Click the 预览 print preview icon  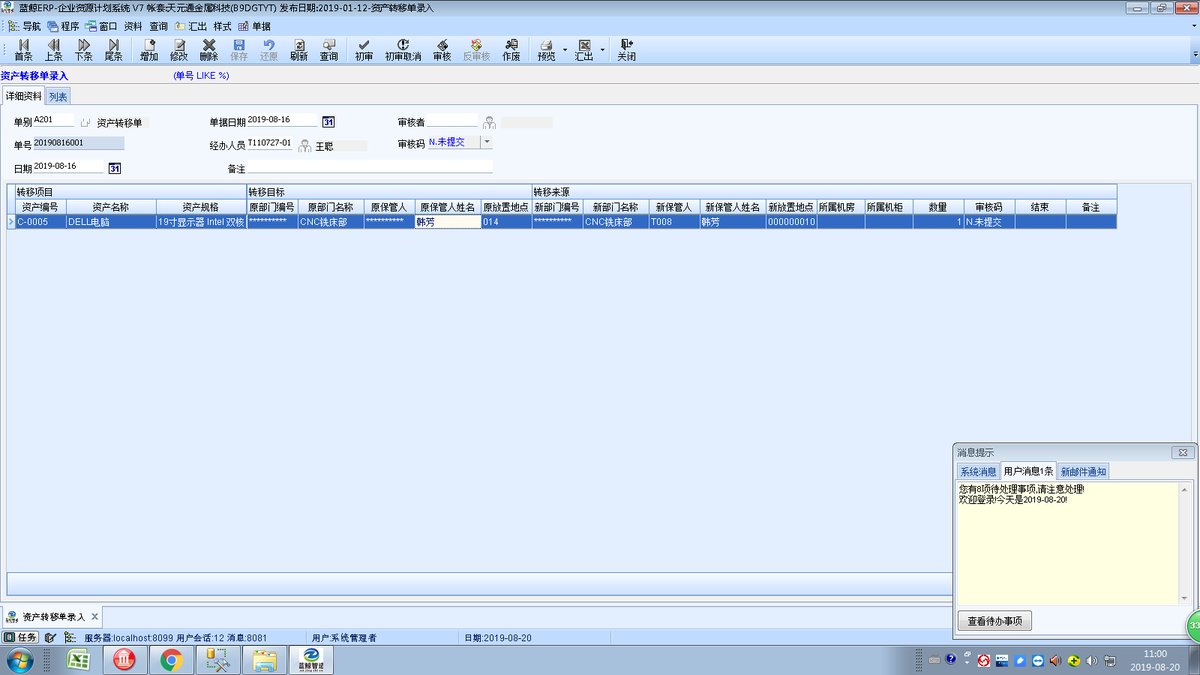click(x=546, y=50)
